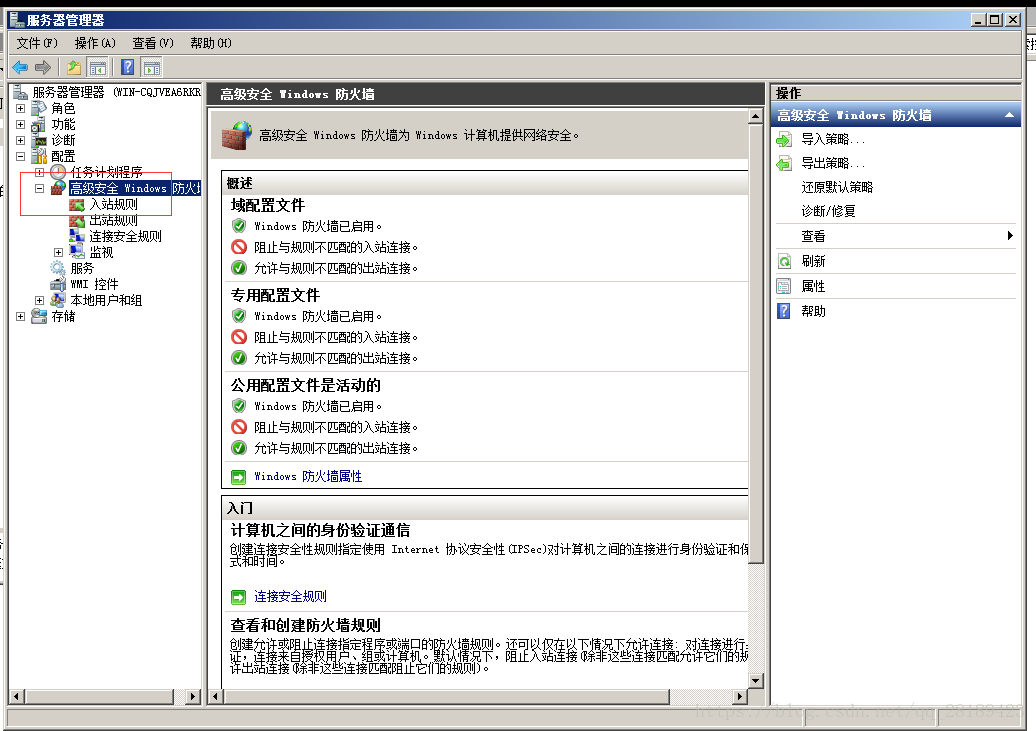This screenshot has width=1036, height=731.
Task: Select 服务器管理器 root node in tree
Action: 69,92
